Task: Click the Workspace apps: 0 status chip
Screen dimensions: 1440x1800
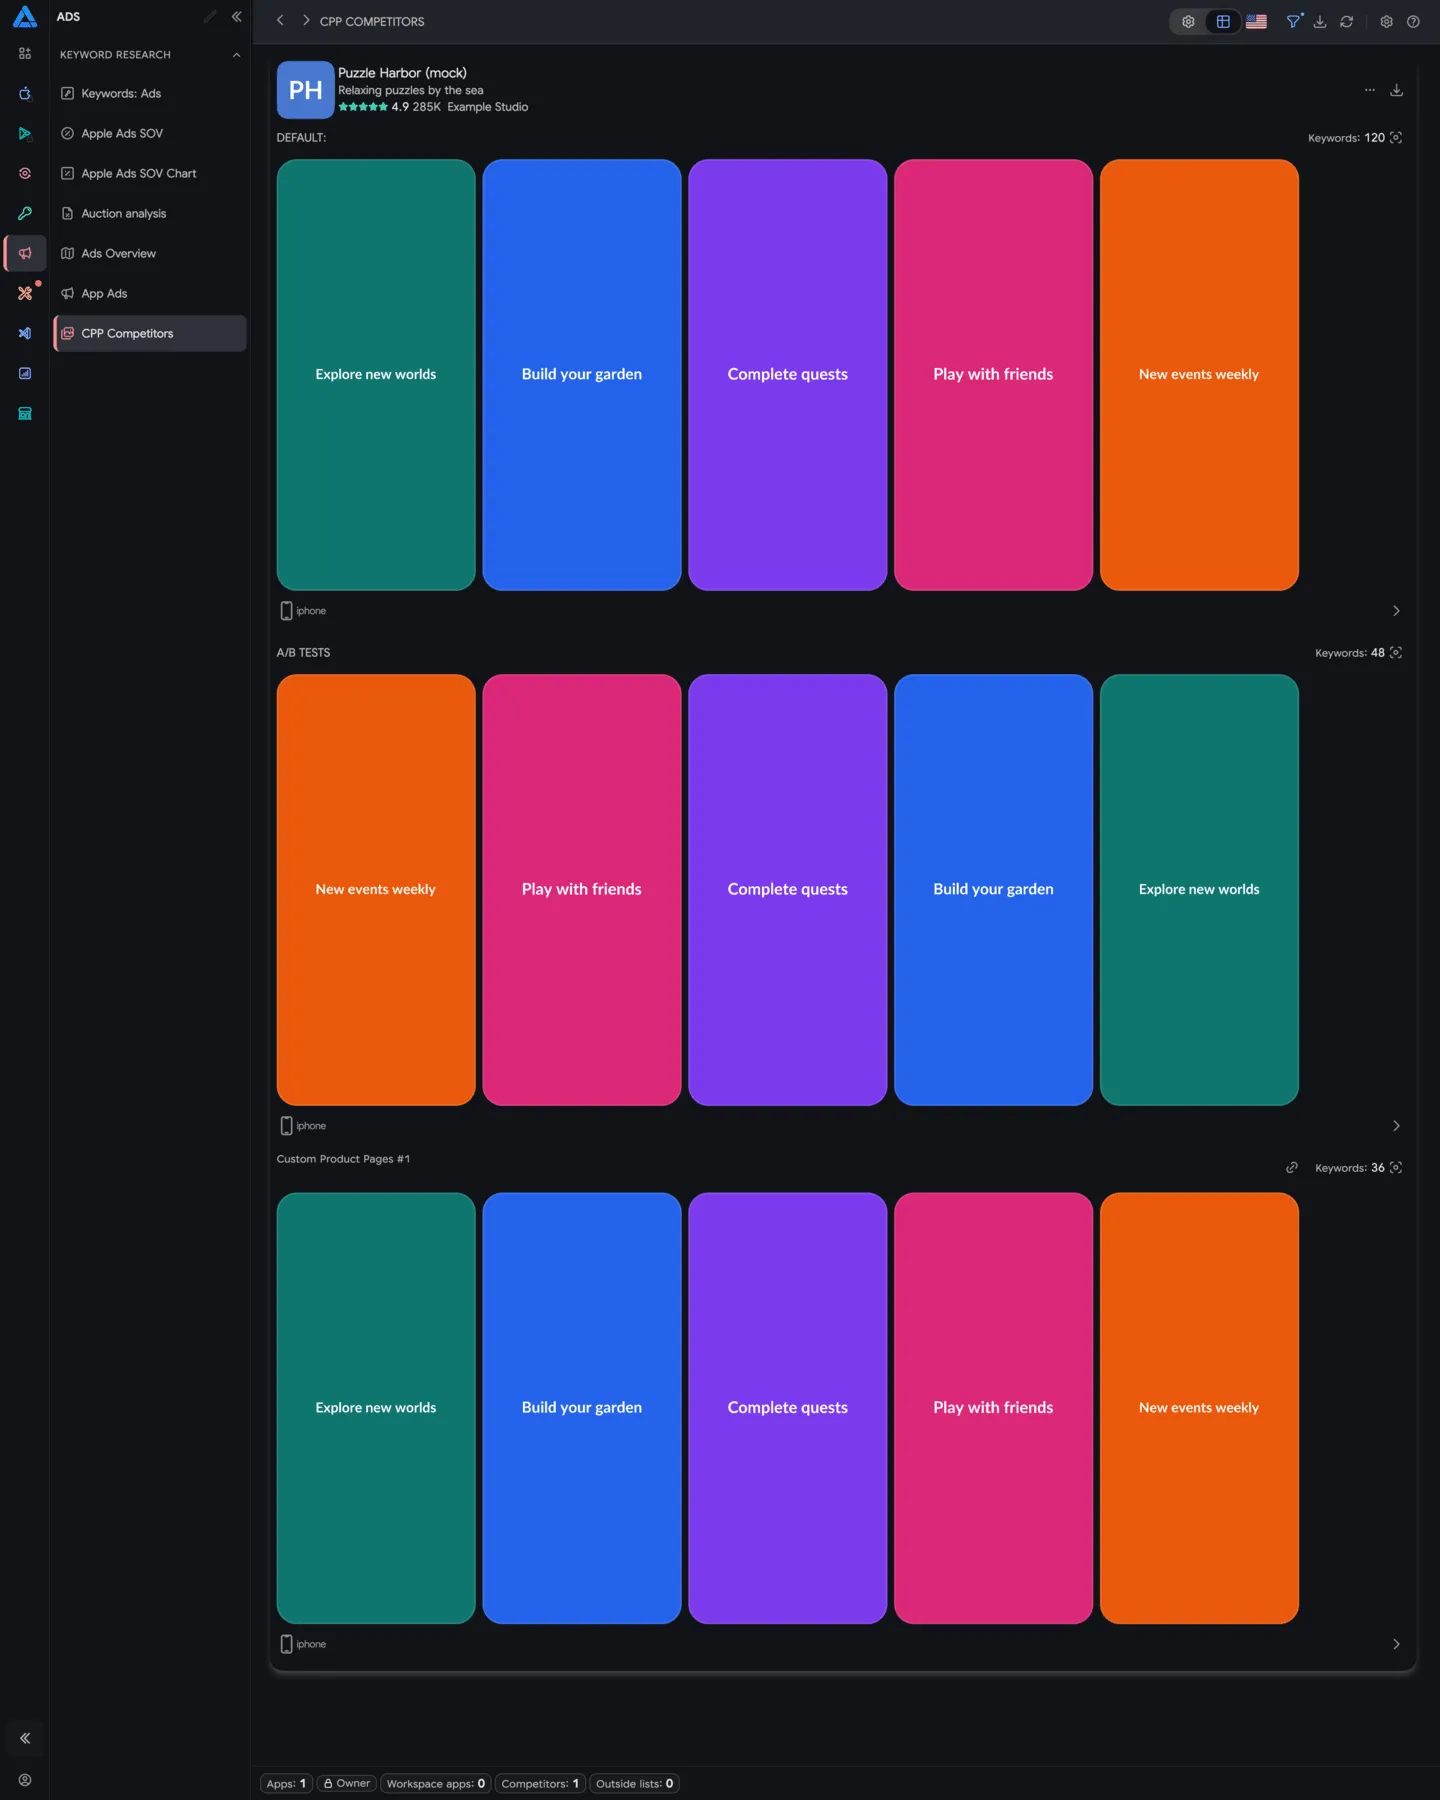Action: pyautogui.click(x=436, y=1783)
